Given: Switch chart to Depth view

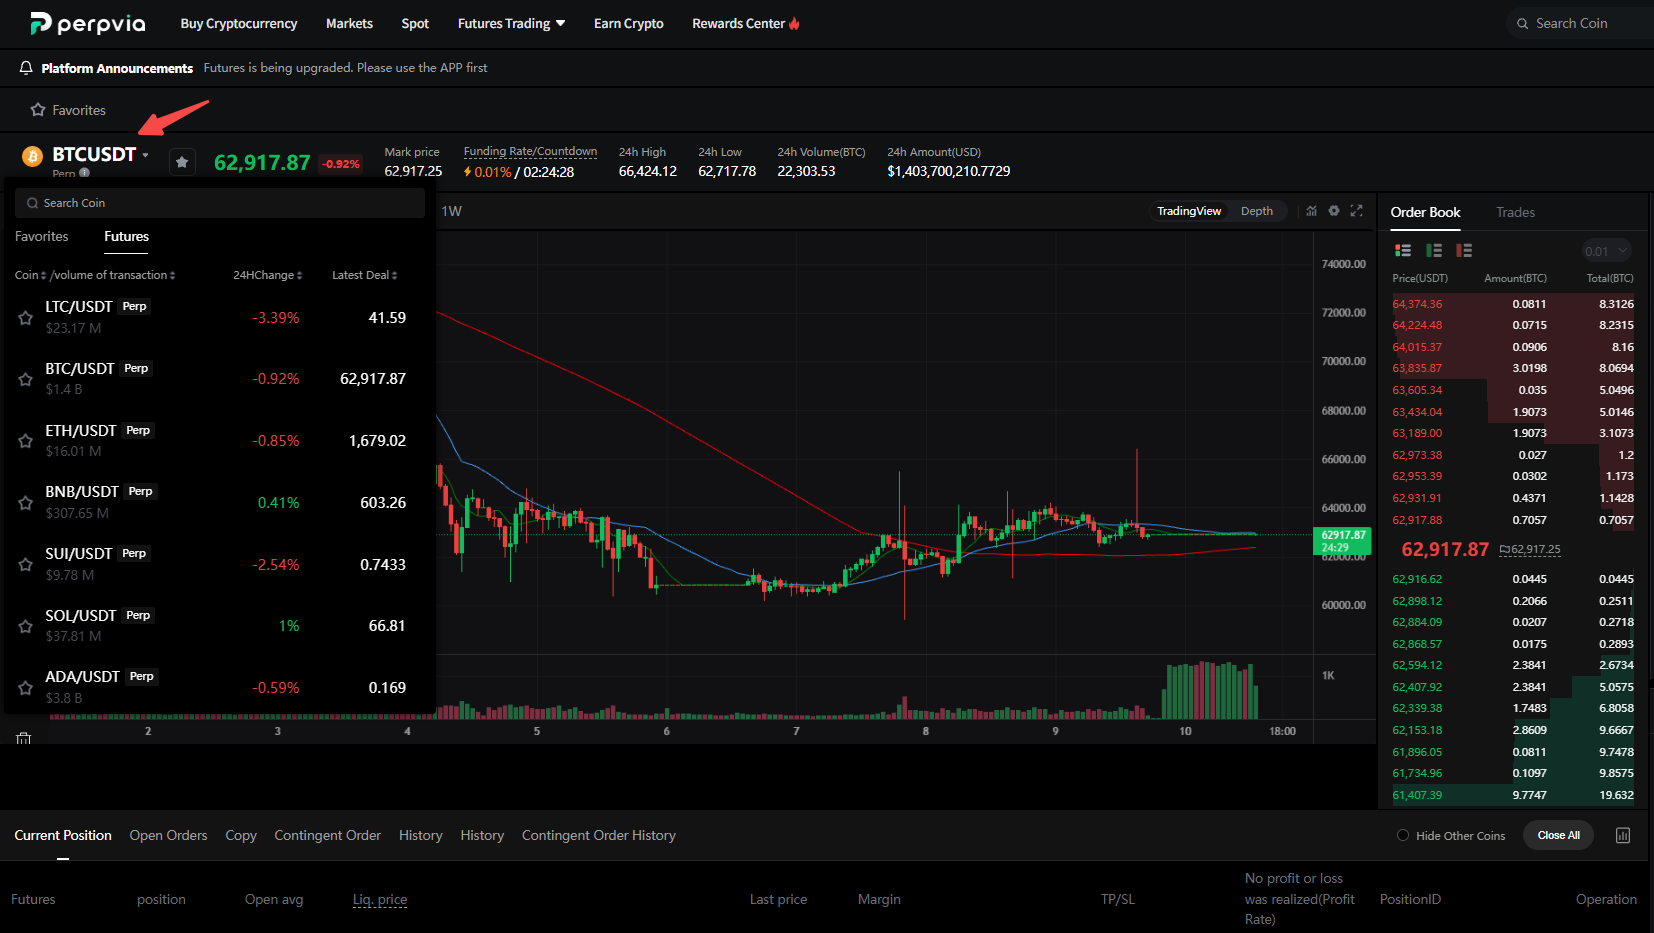Looking at the screenshot, I should (1257, 211).
